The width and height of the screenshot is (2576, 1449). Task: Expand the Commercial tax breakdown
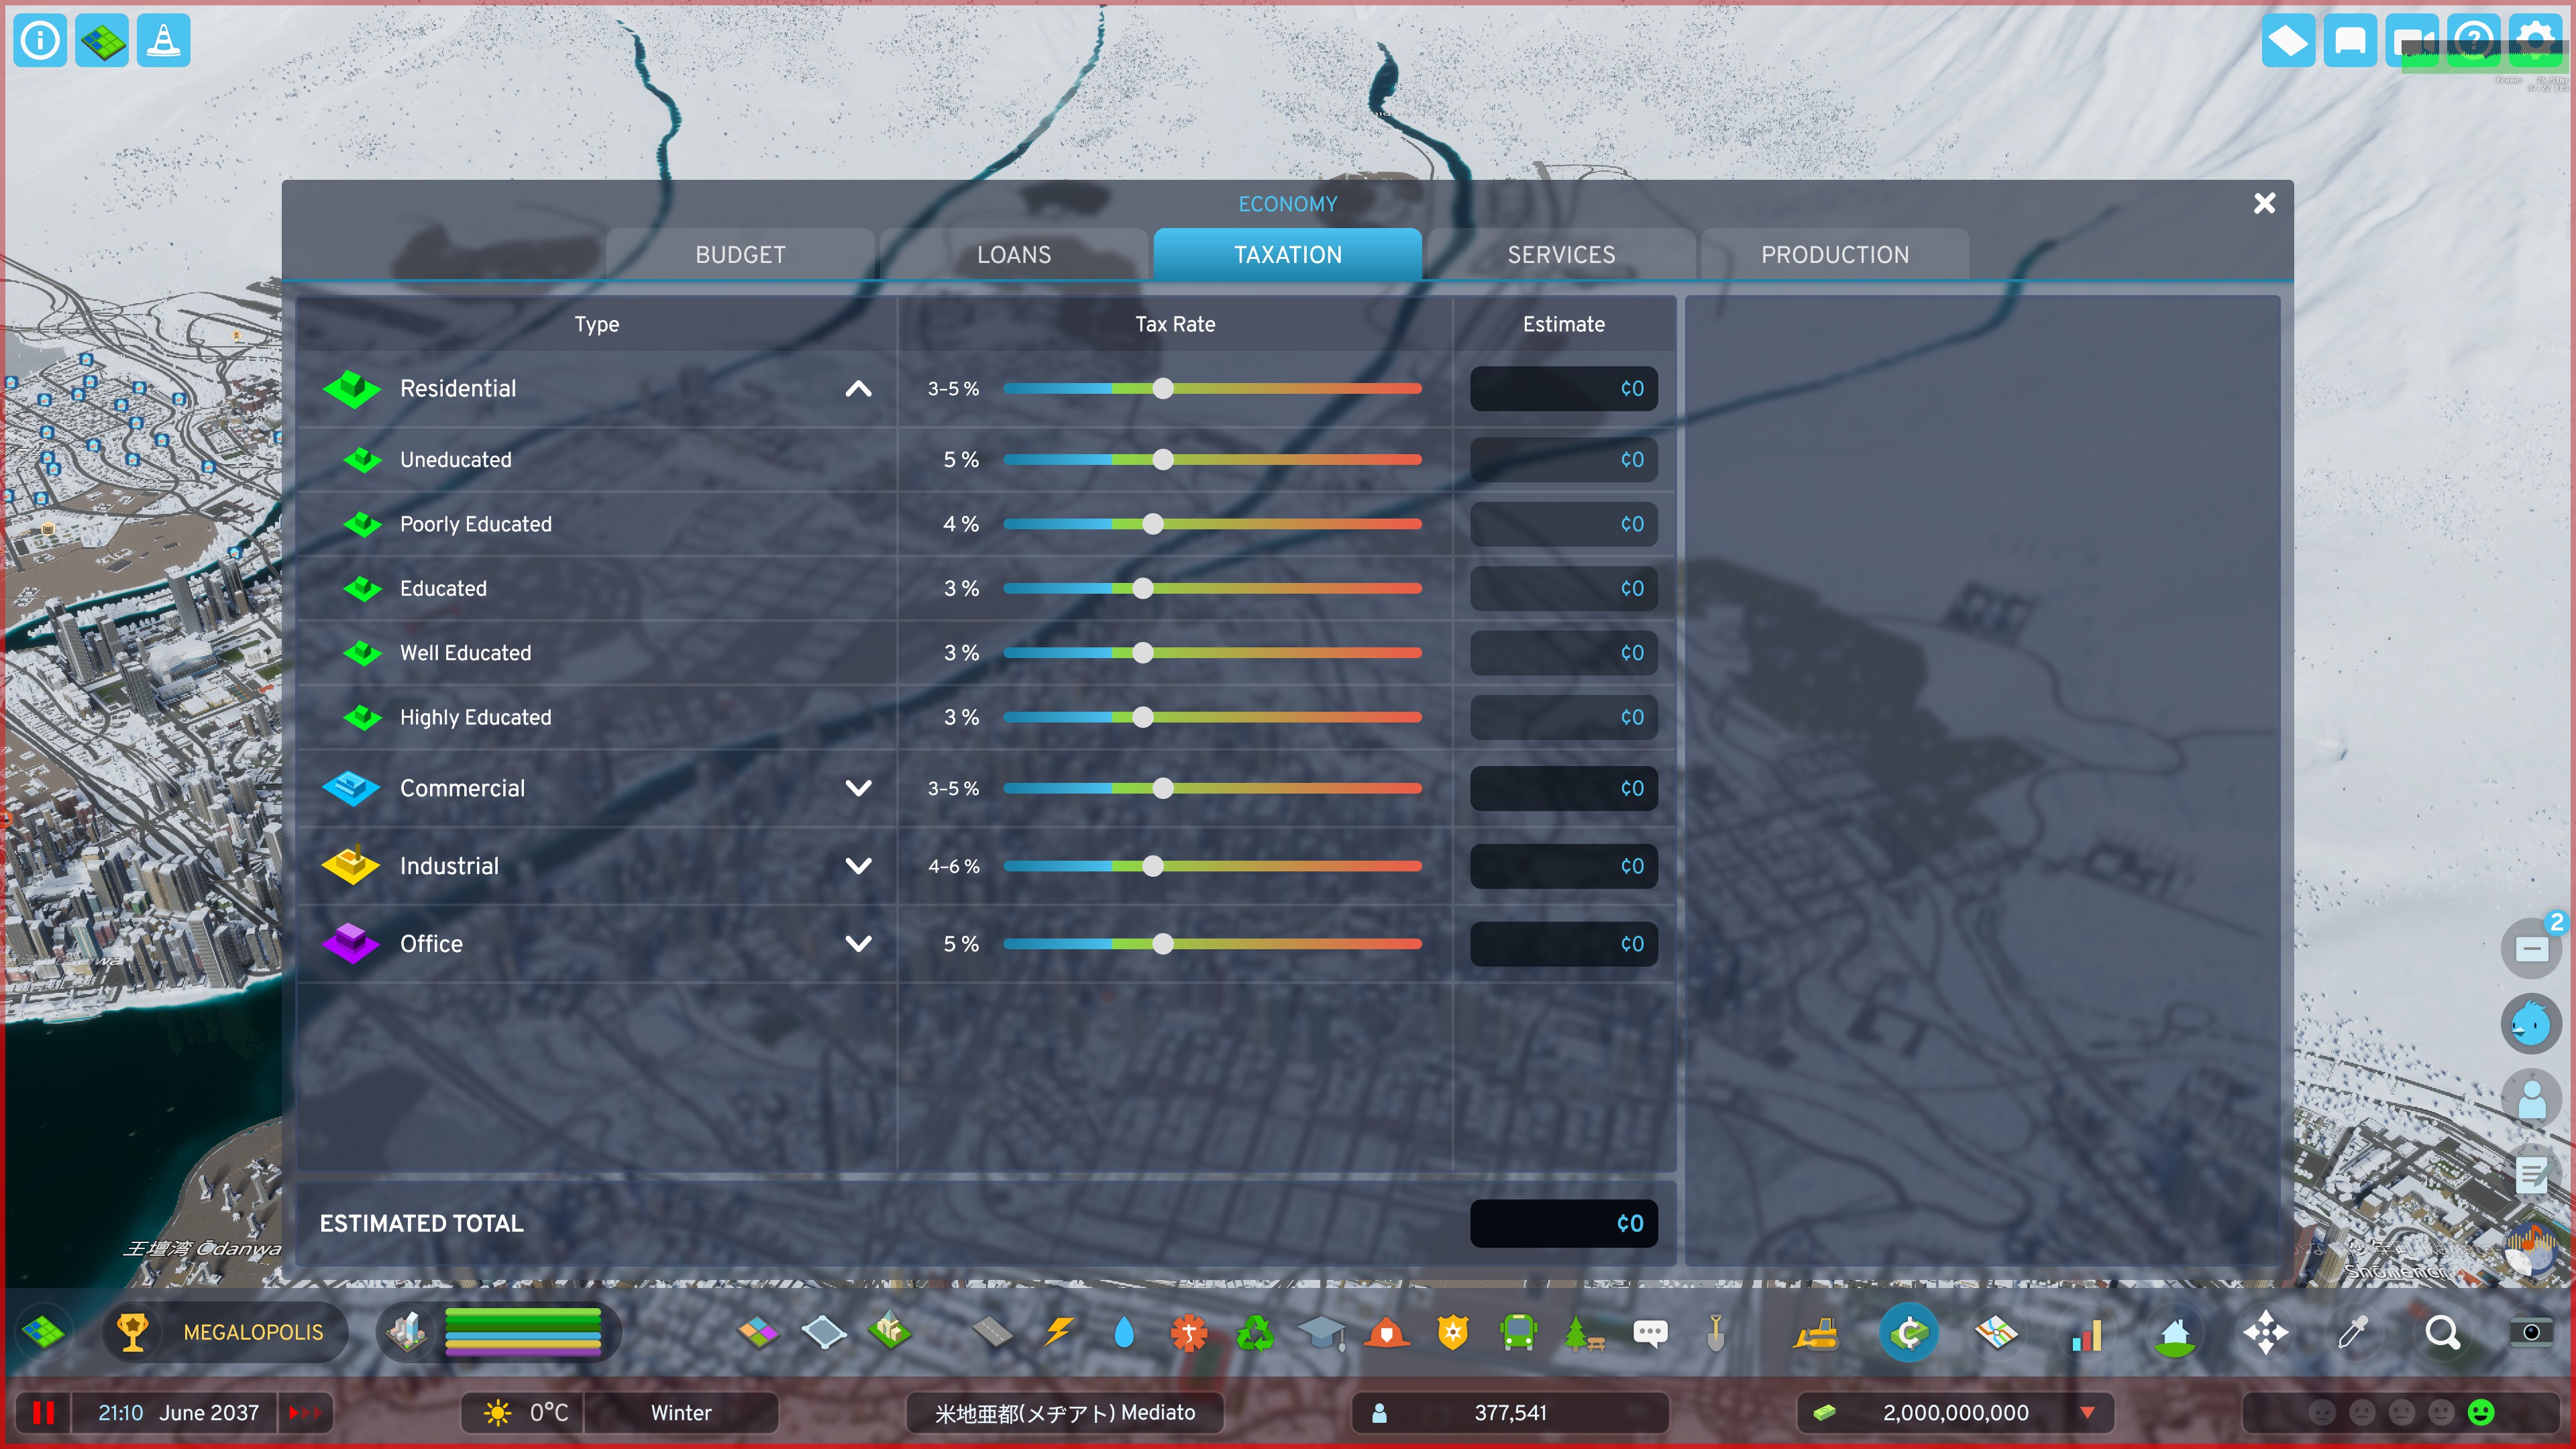tap(858, 788)
